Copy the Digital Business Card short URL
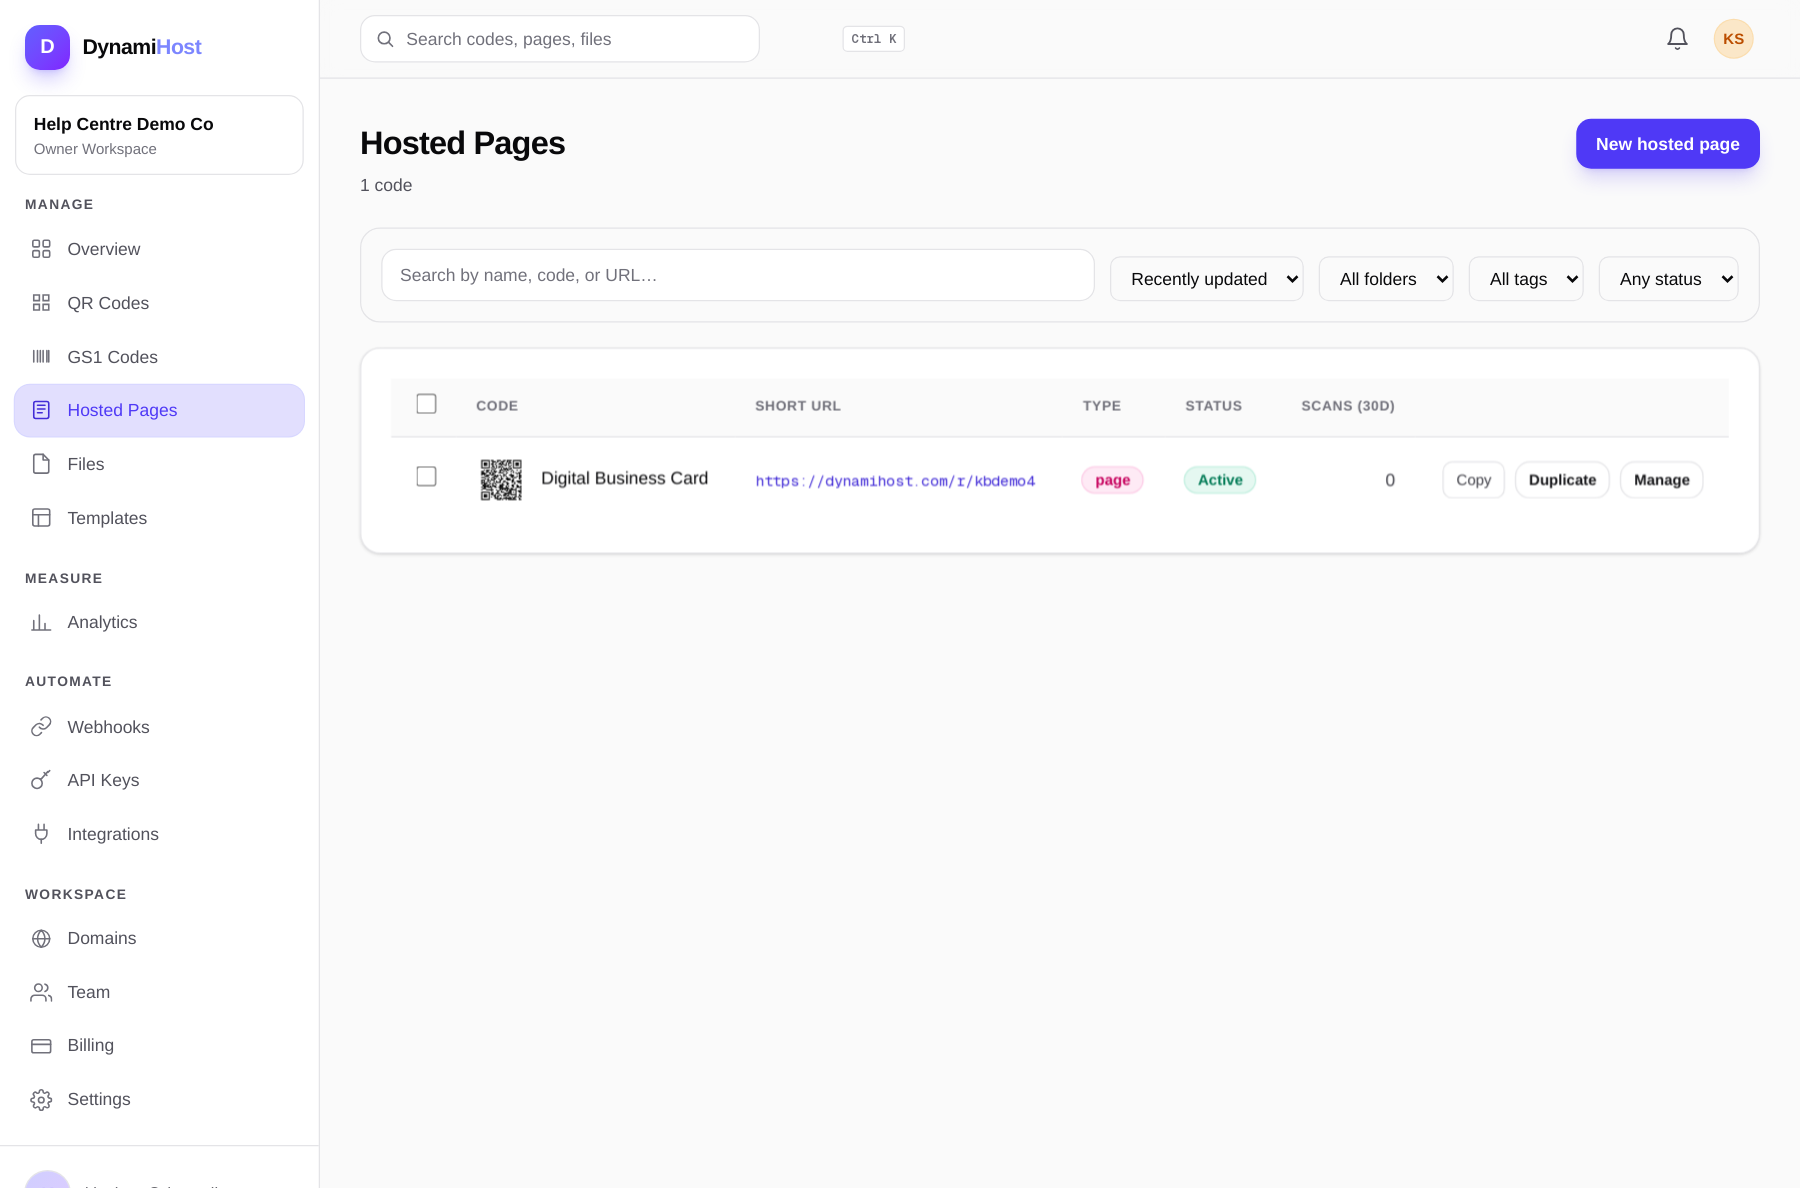Image resolution: width=1800 pixels, height=1188 pixels. pos(1473,480)
